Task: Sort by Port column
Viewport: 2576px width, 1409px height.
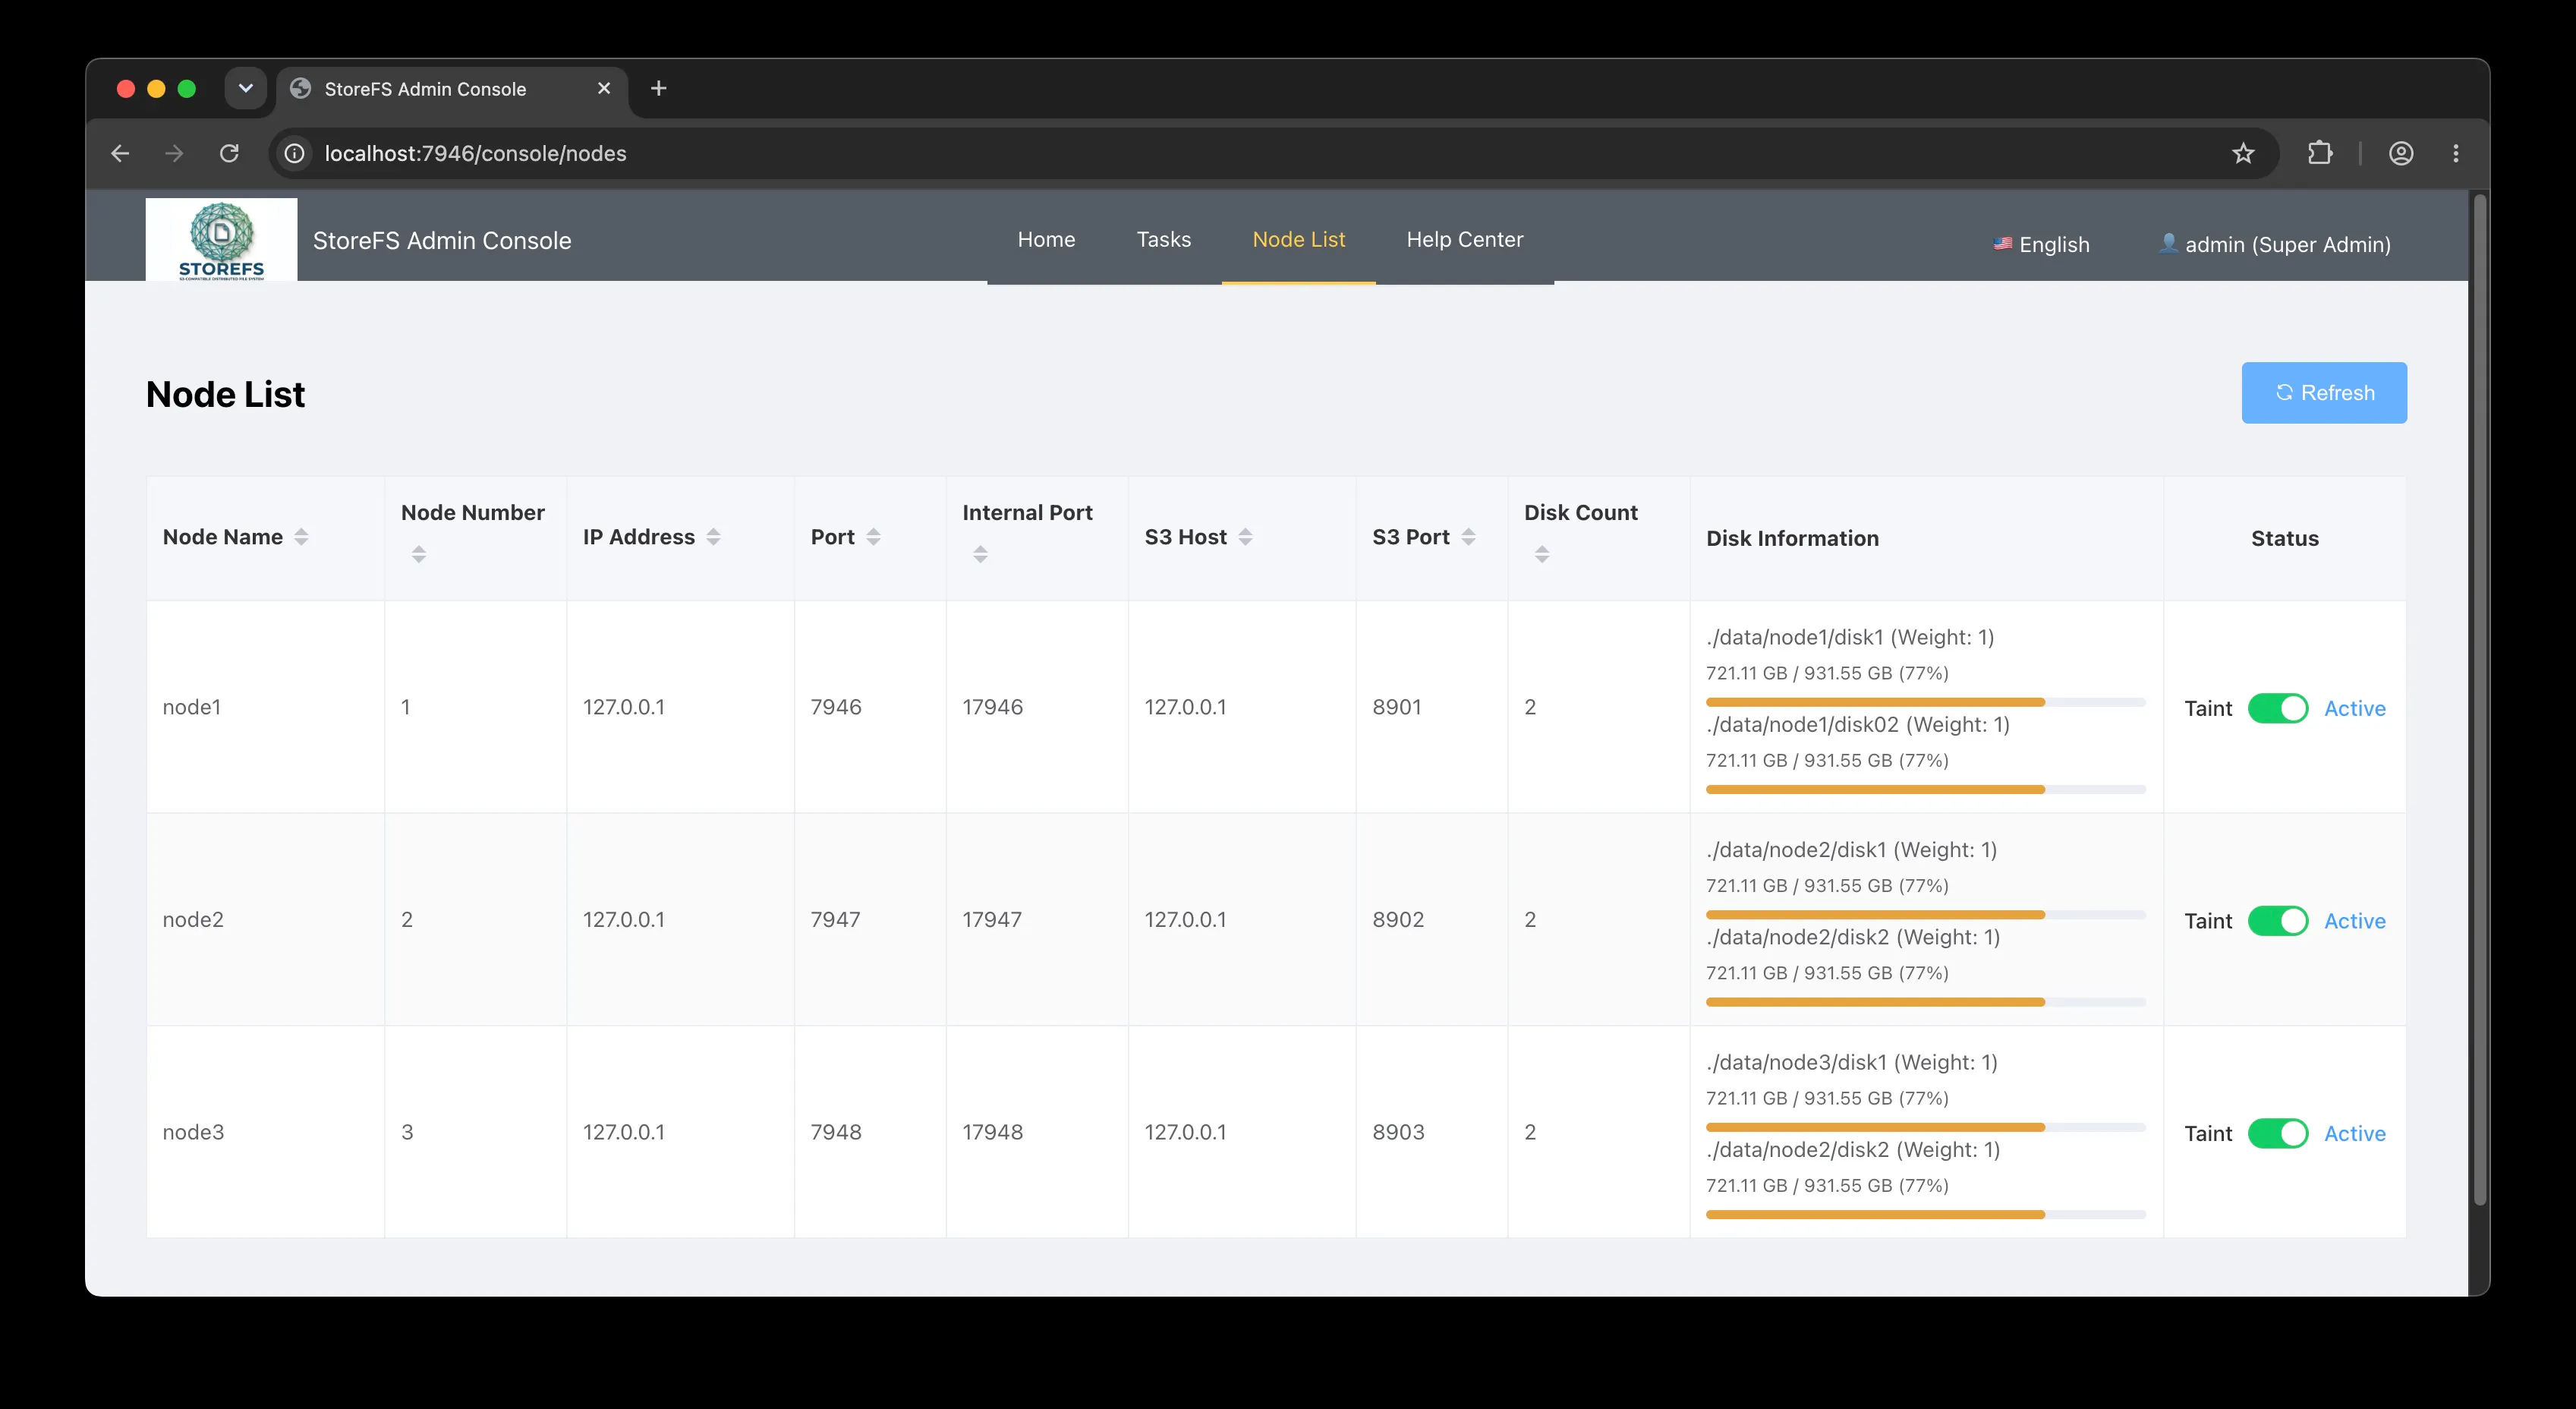Action: tap(873, 537)
